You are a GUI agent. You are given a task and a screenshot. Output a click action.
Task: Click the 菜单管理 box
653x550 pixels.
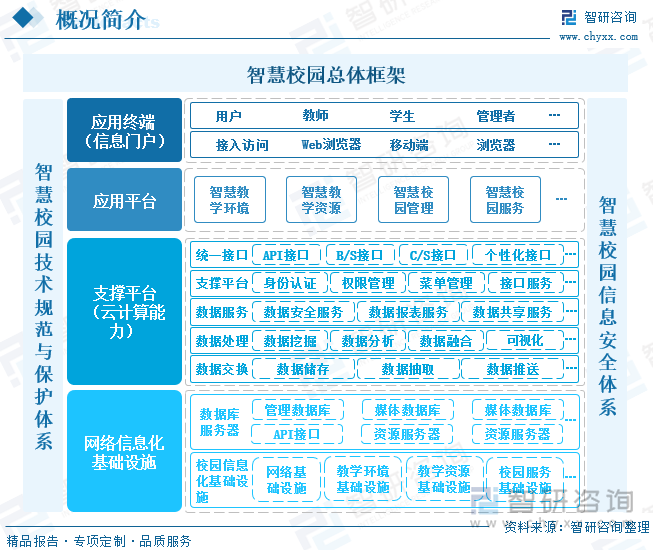[446, 283]
